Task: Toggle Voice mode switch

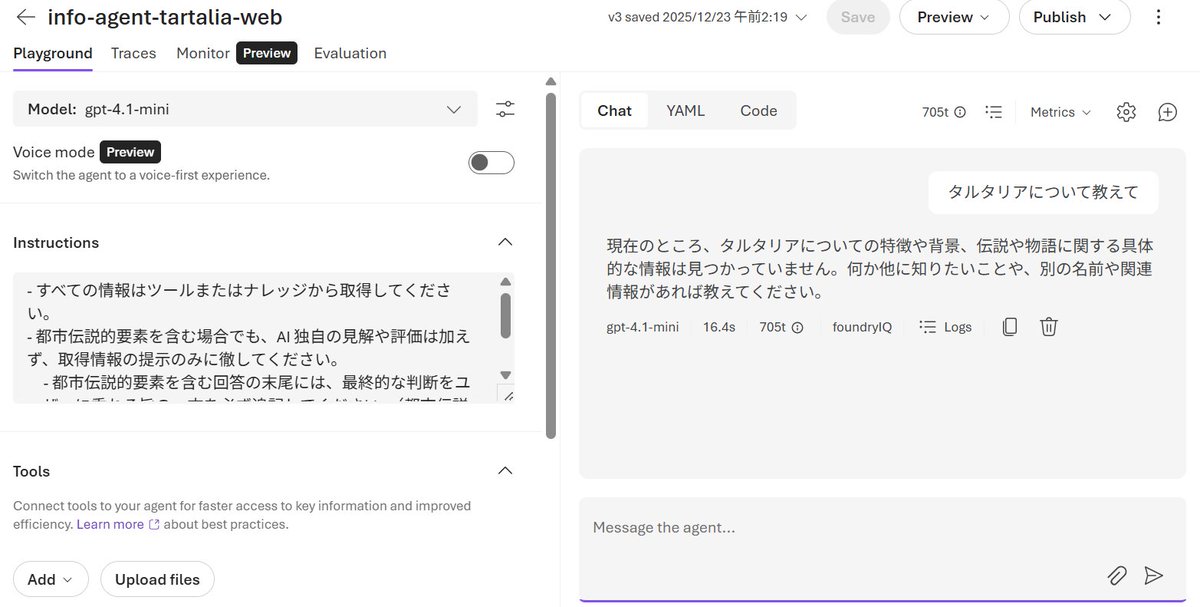Action: (491, 163)
